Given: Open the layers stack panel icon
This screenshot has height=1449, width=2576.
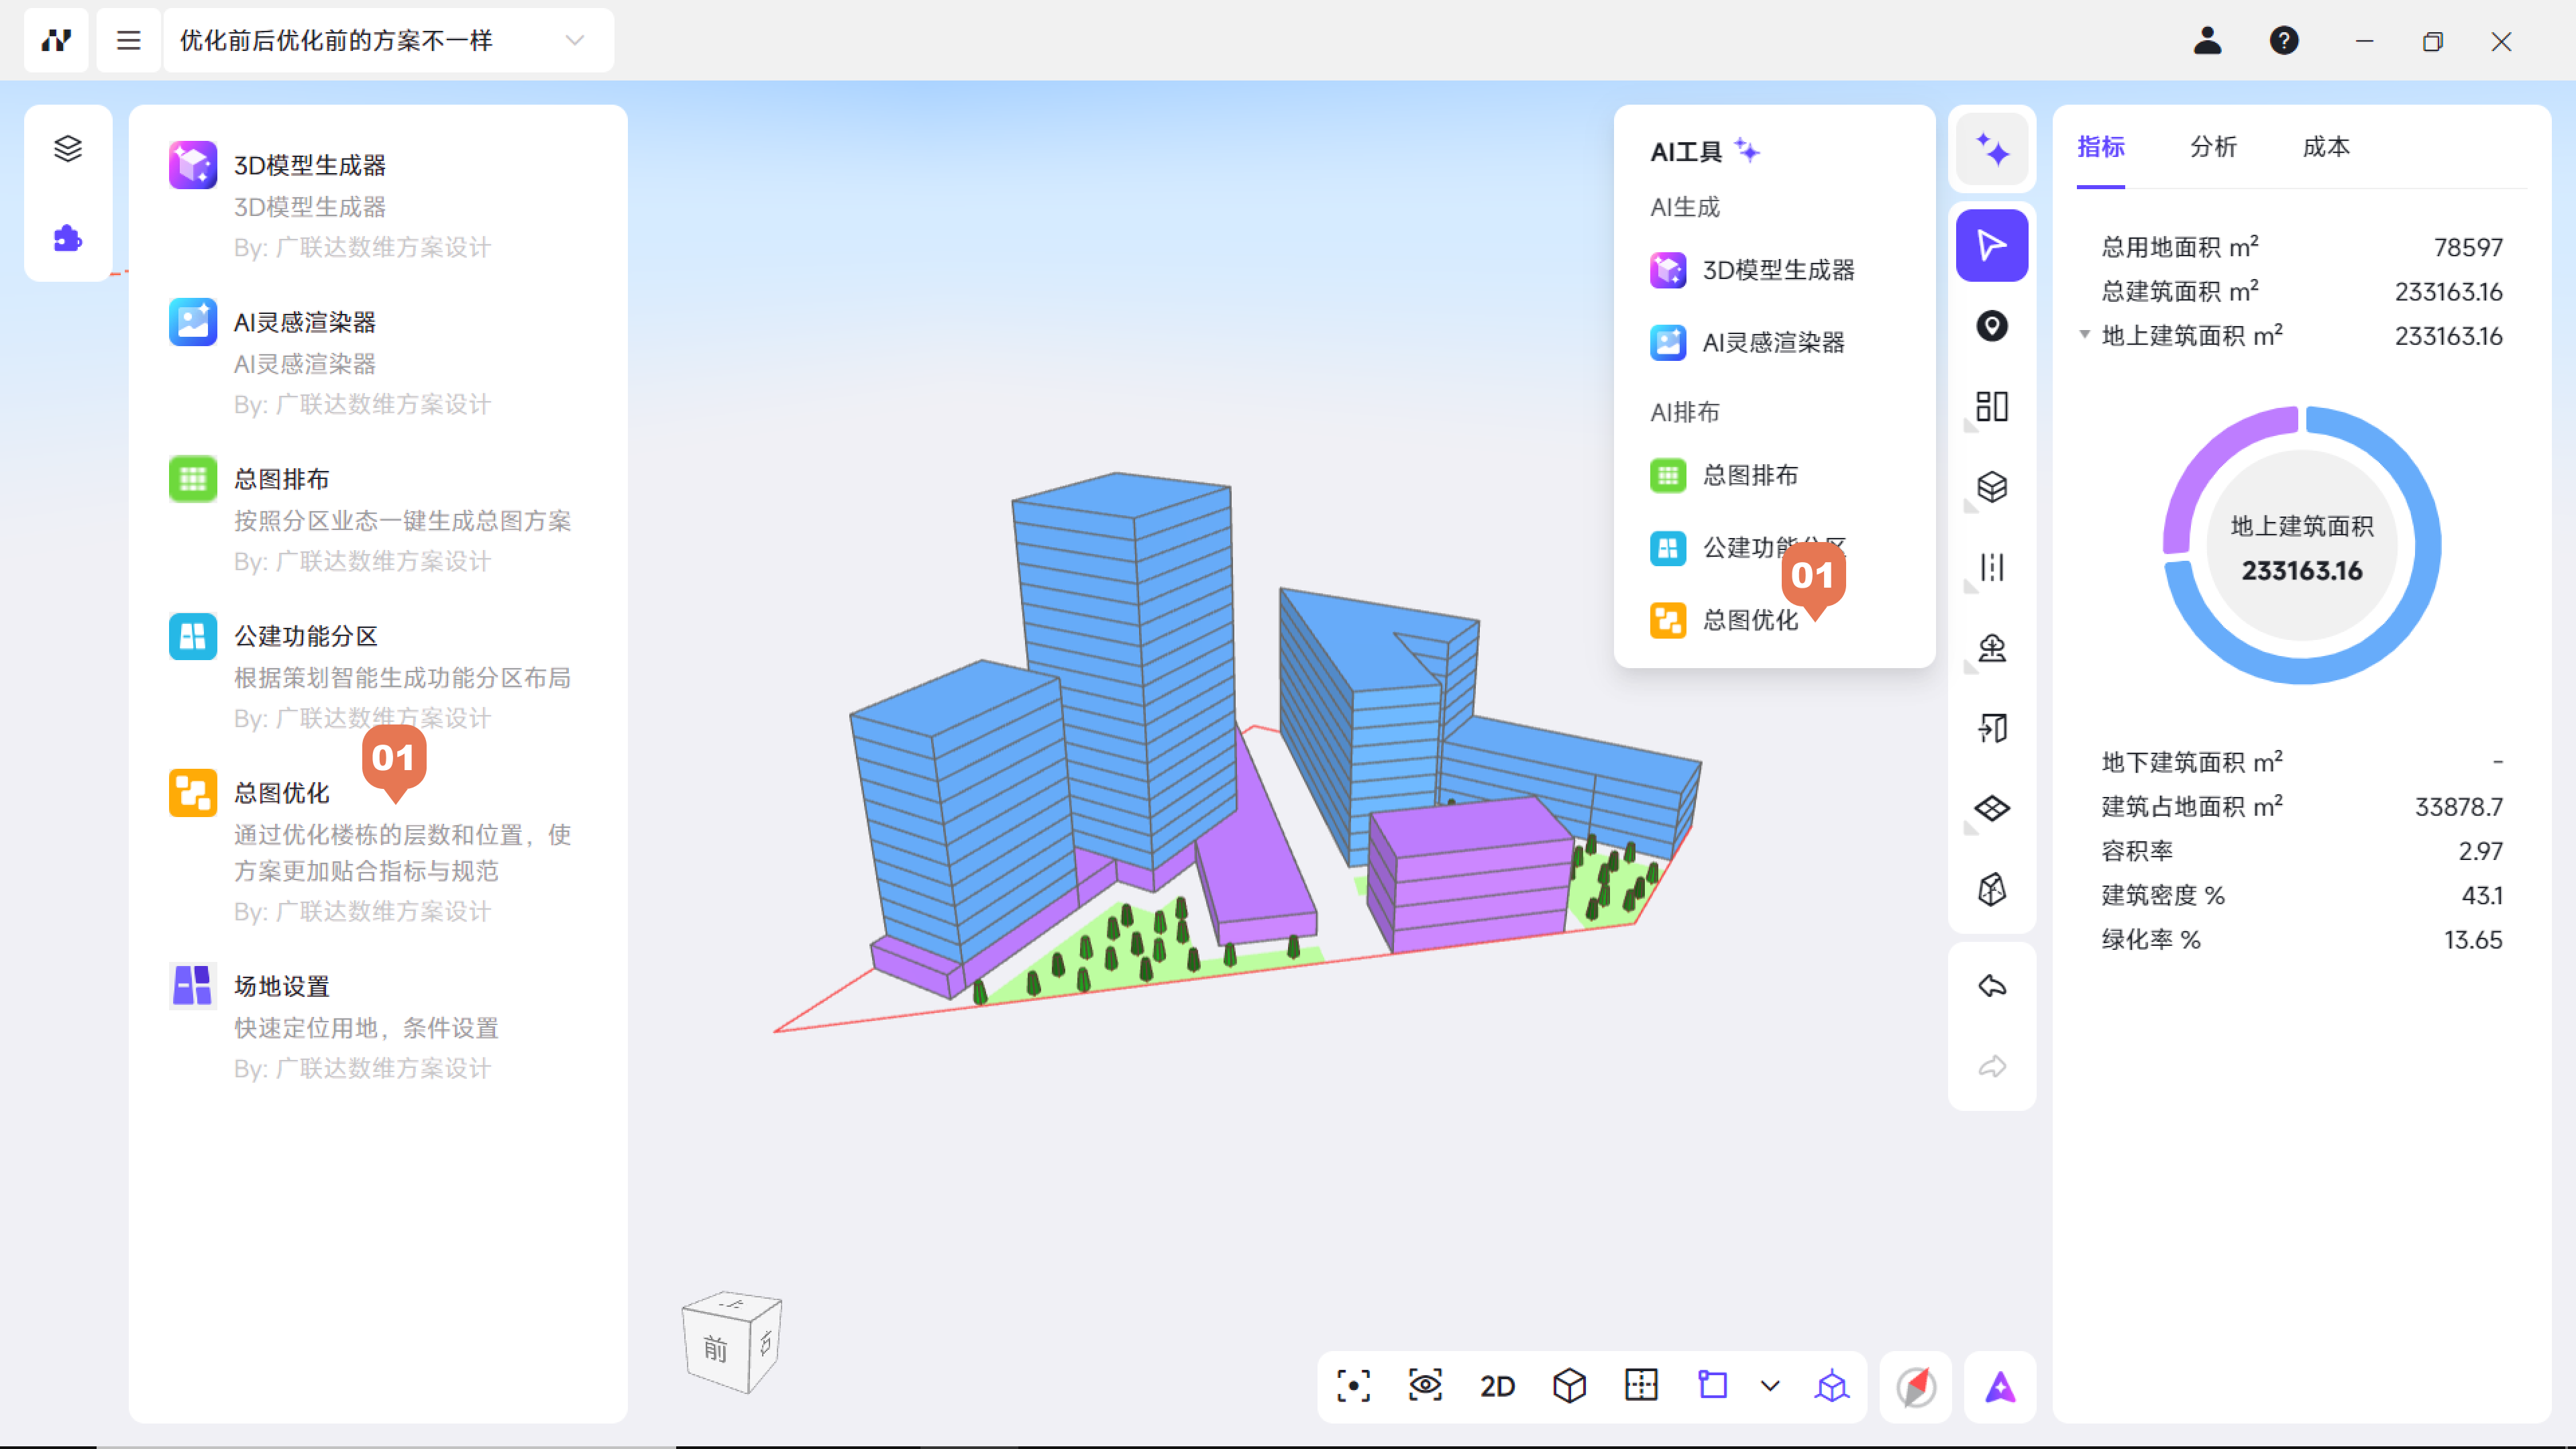Looking at the screenshot, I should pos(68,148).
